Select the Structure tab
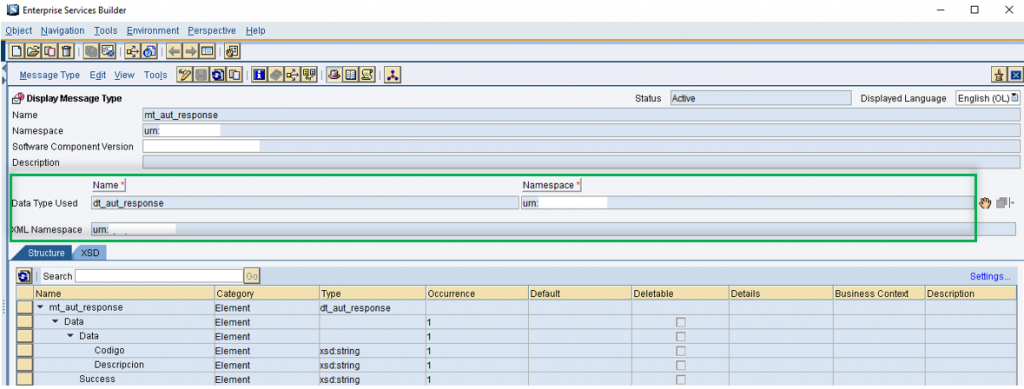 pos(46,253)
